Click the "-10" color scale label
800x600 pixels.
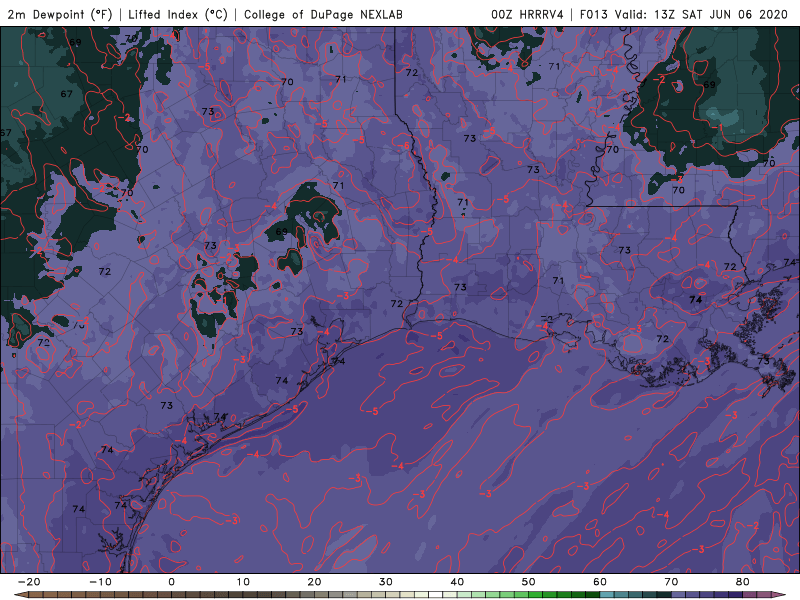coord(100,582)
